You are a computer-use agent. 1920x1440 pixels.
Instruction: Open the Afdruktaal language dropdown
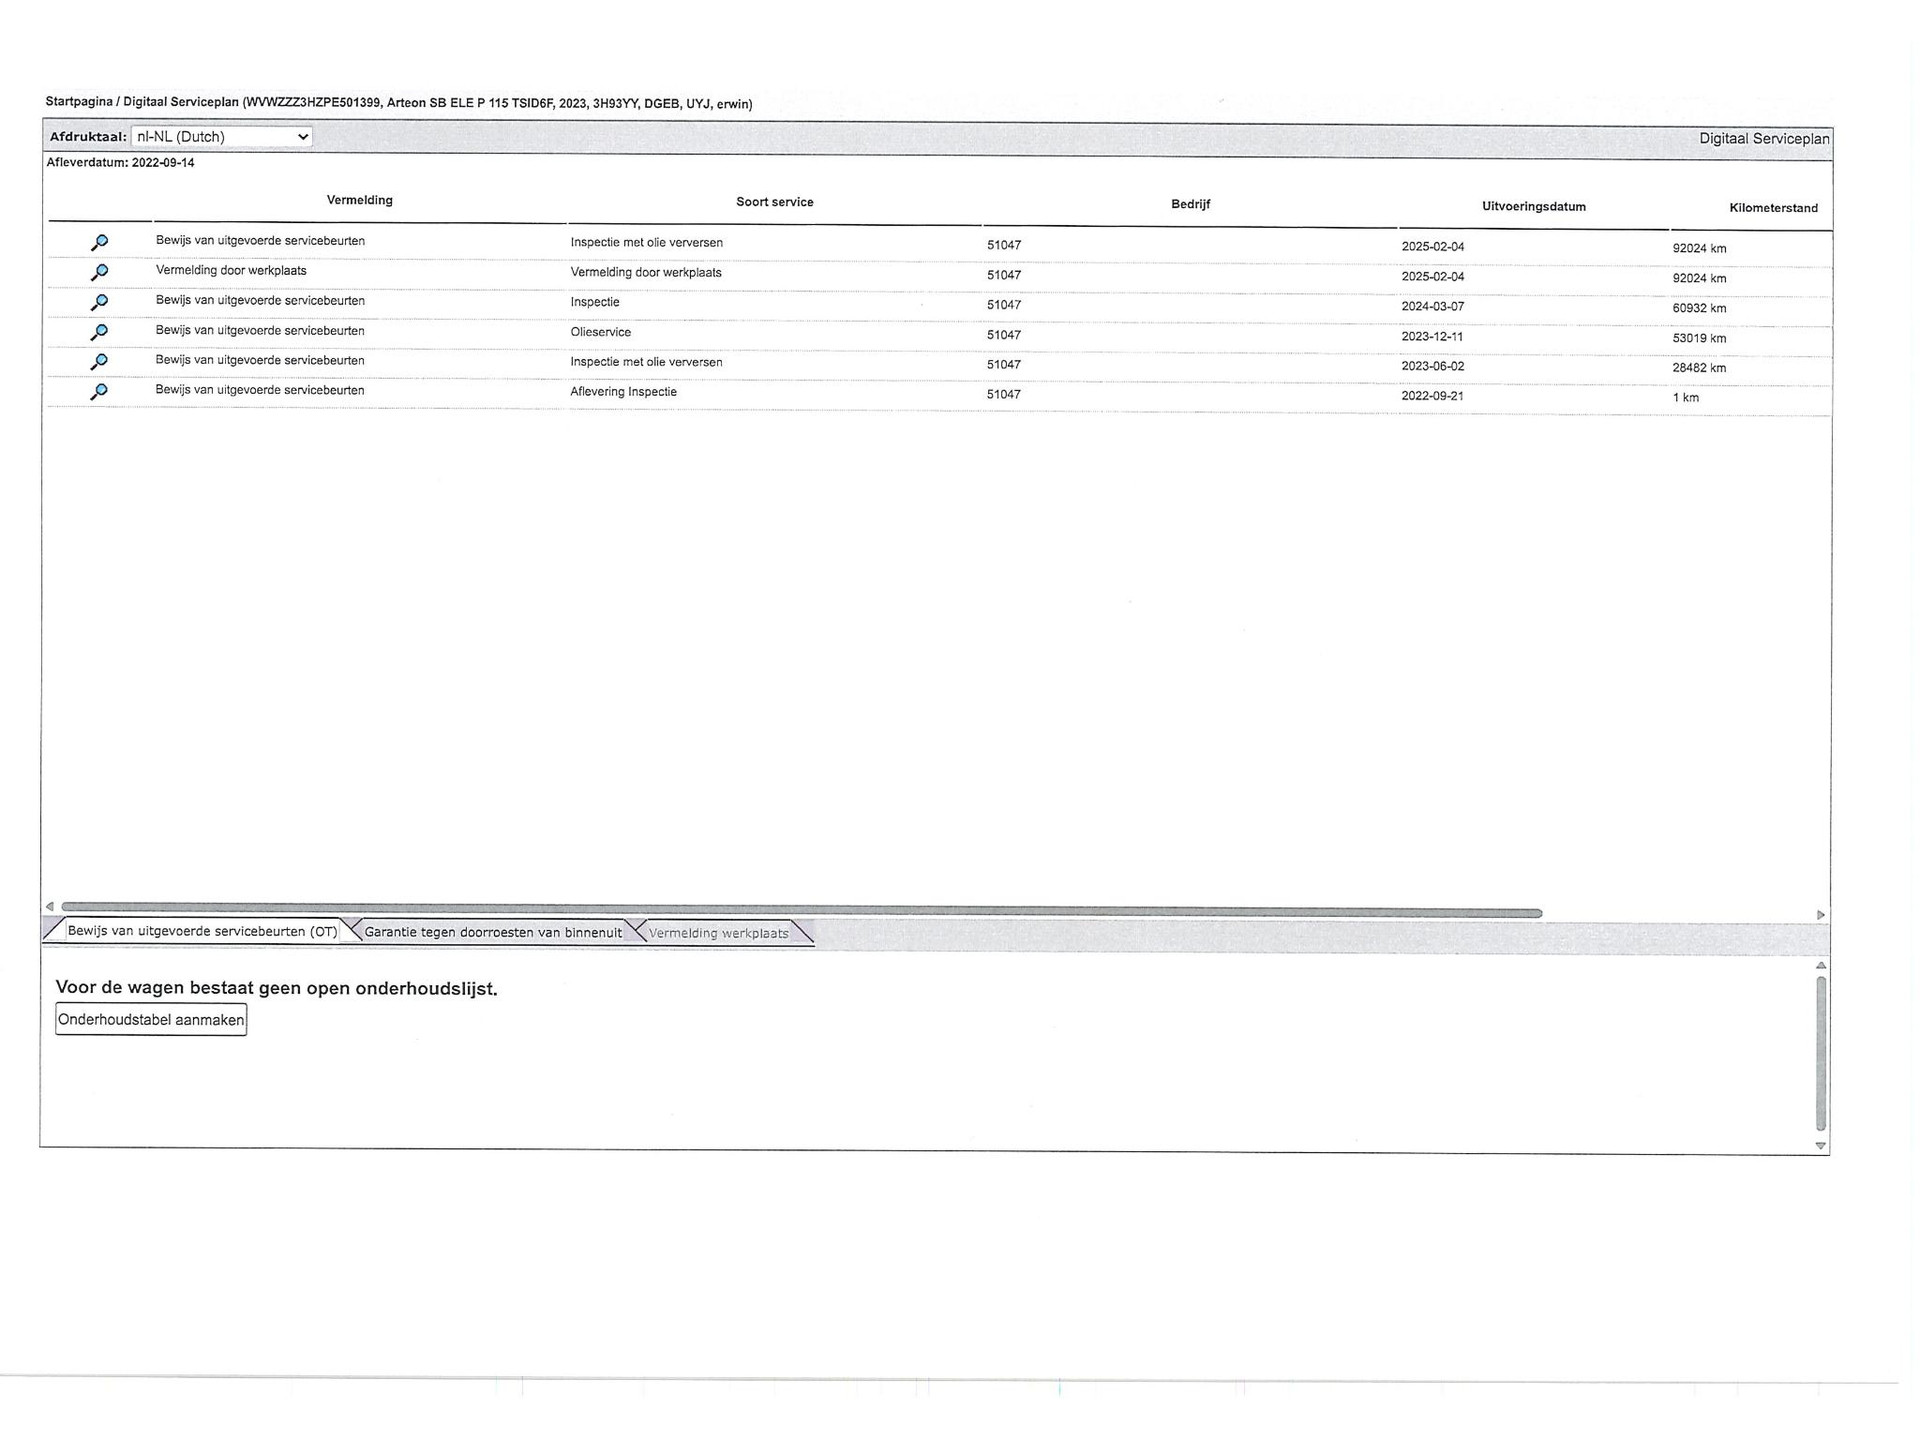221,137
